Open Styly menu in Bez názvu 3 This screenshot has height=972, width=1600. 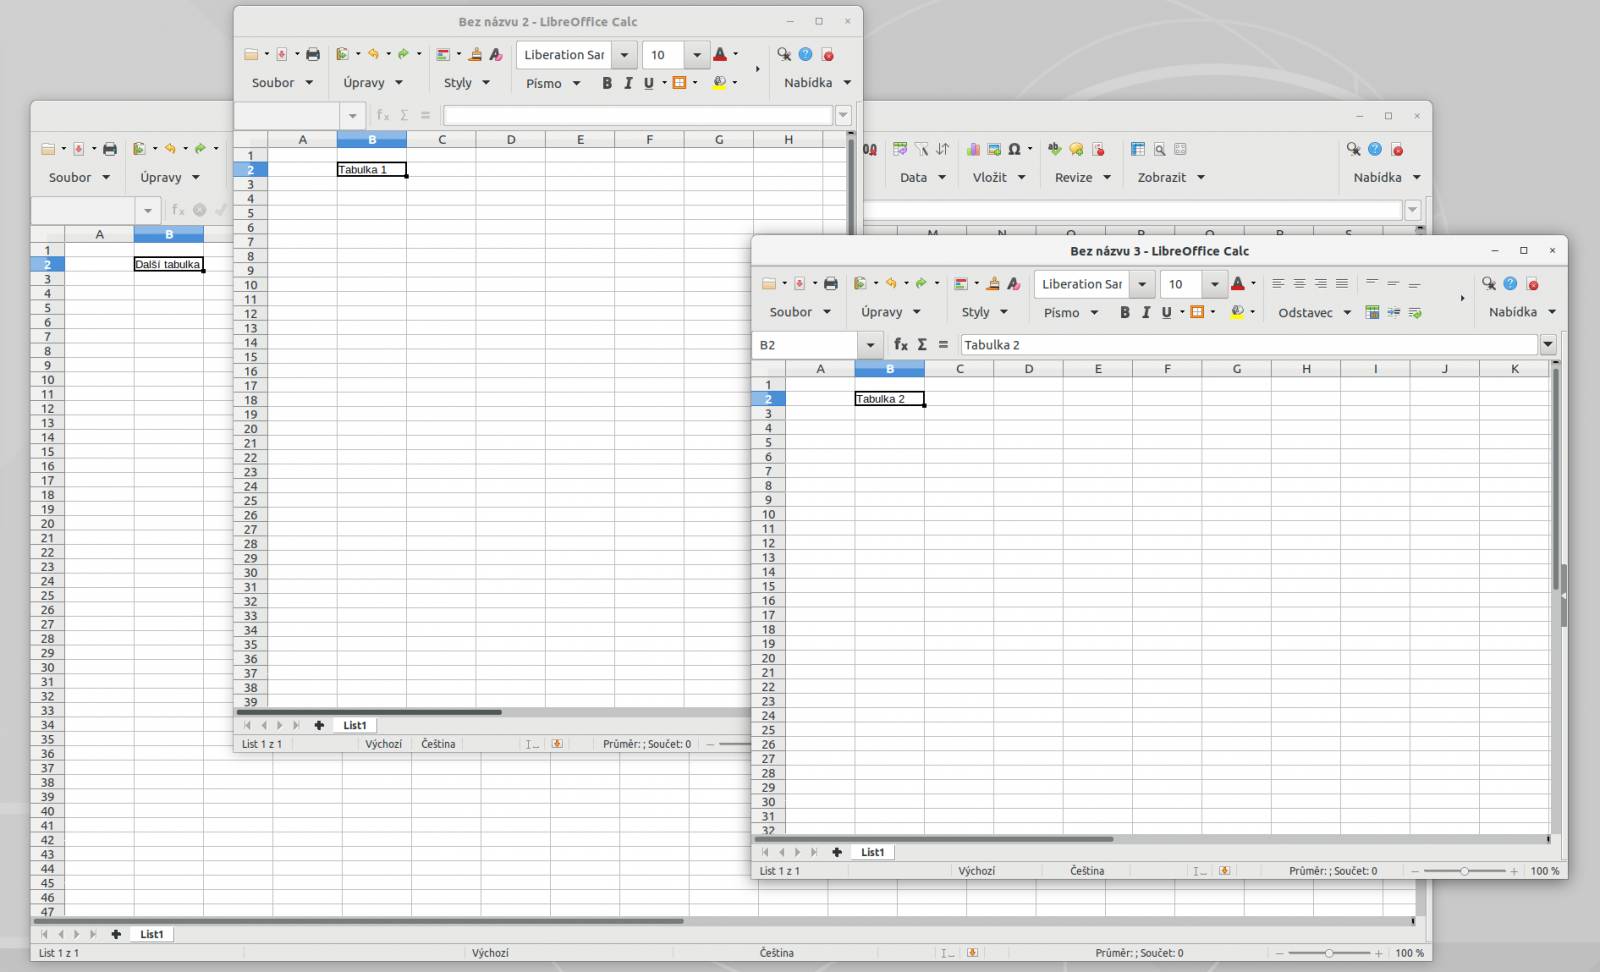pos(985,312)
